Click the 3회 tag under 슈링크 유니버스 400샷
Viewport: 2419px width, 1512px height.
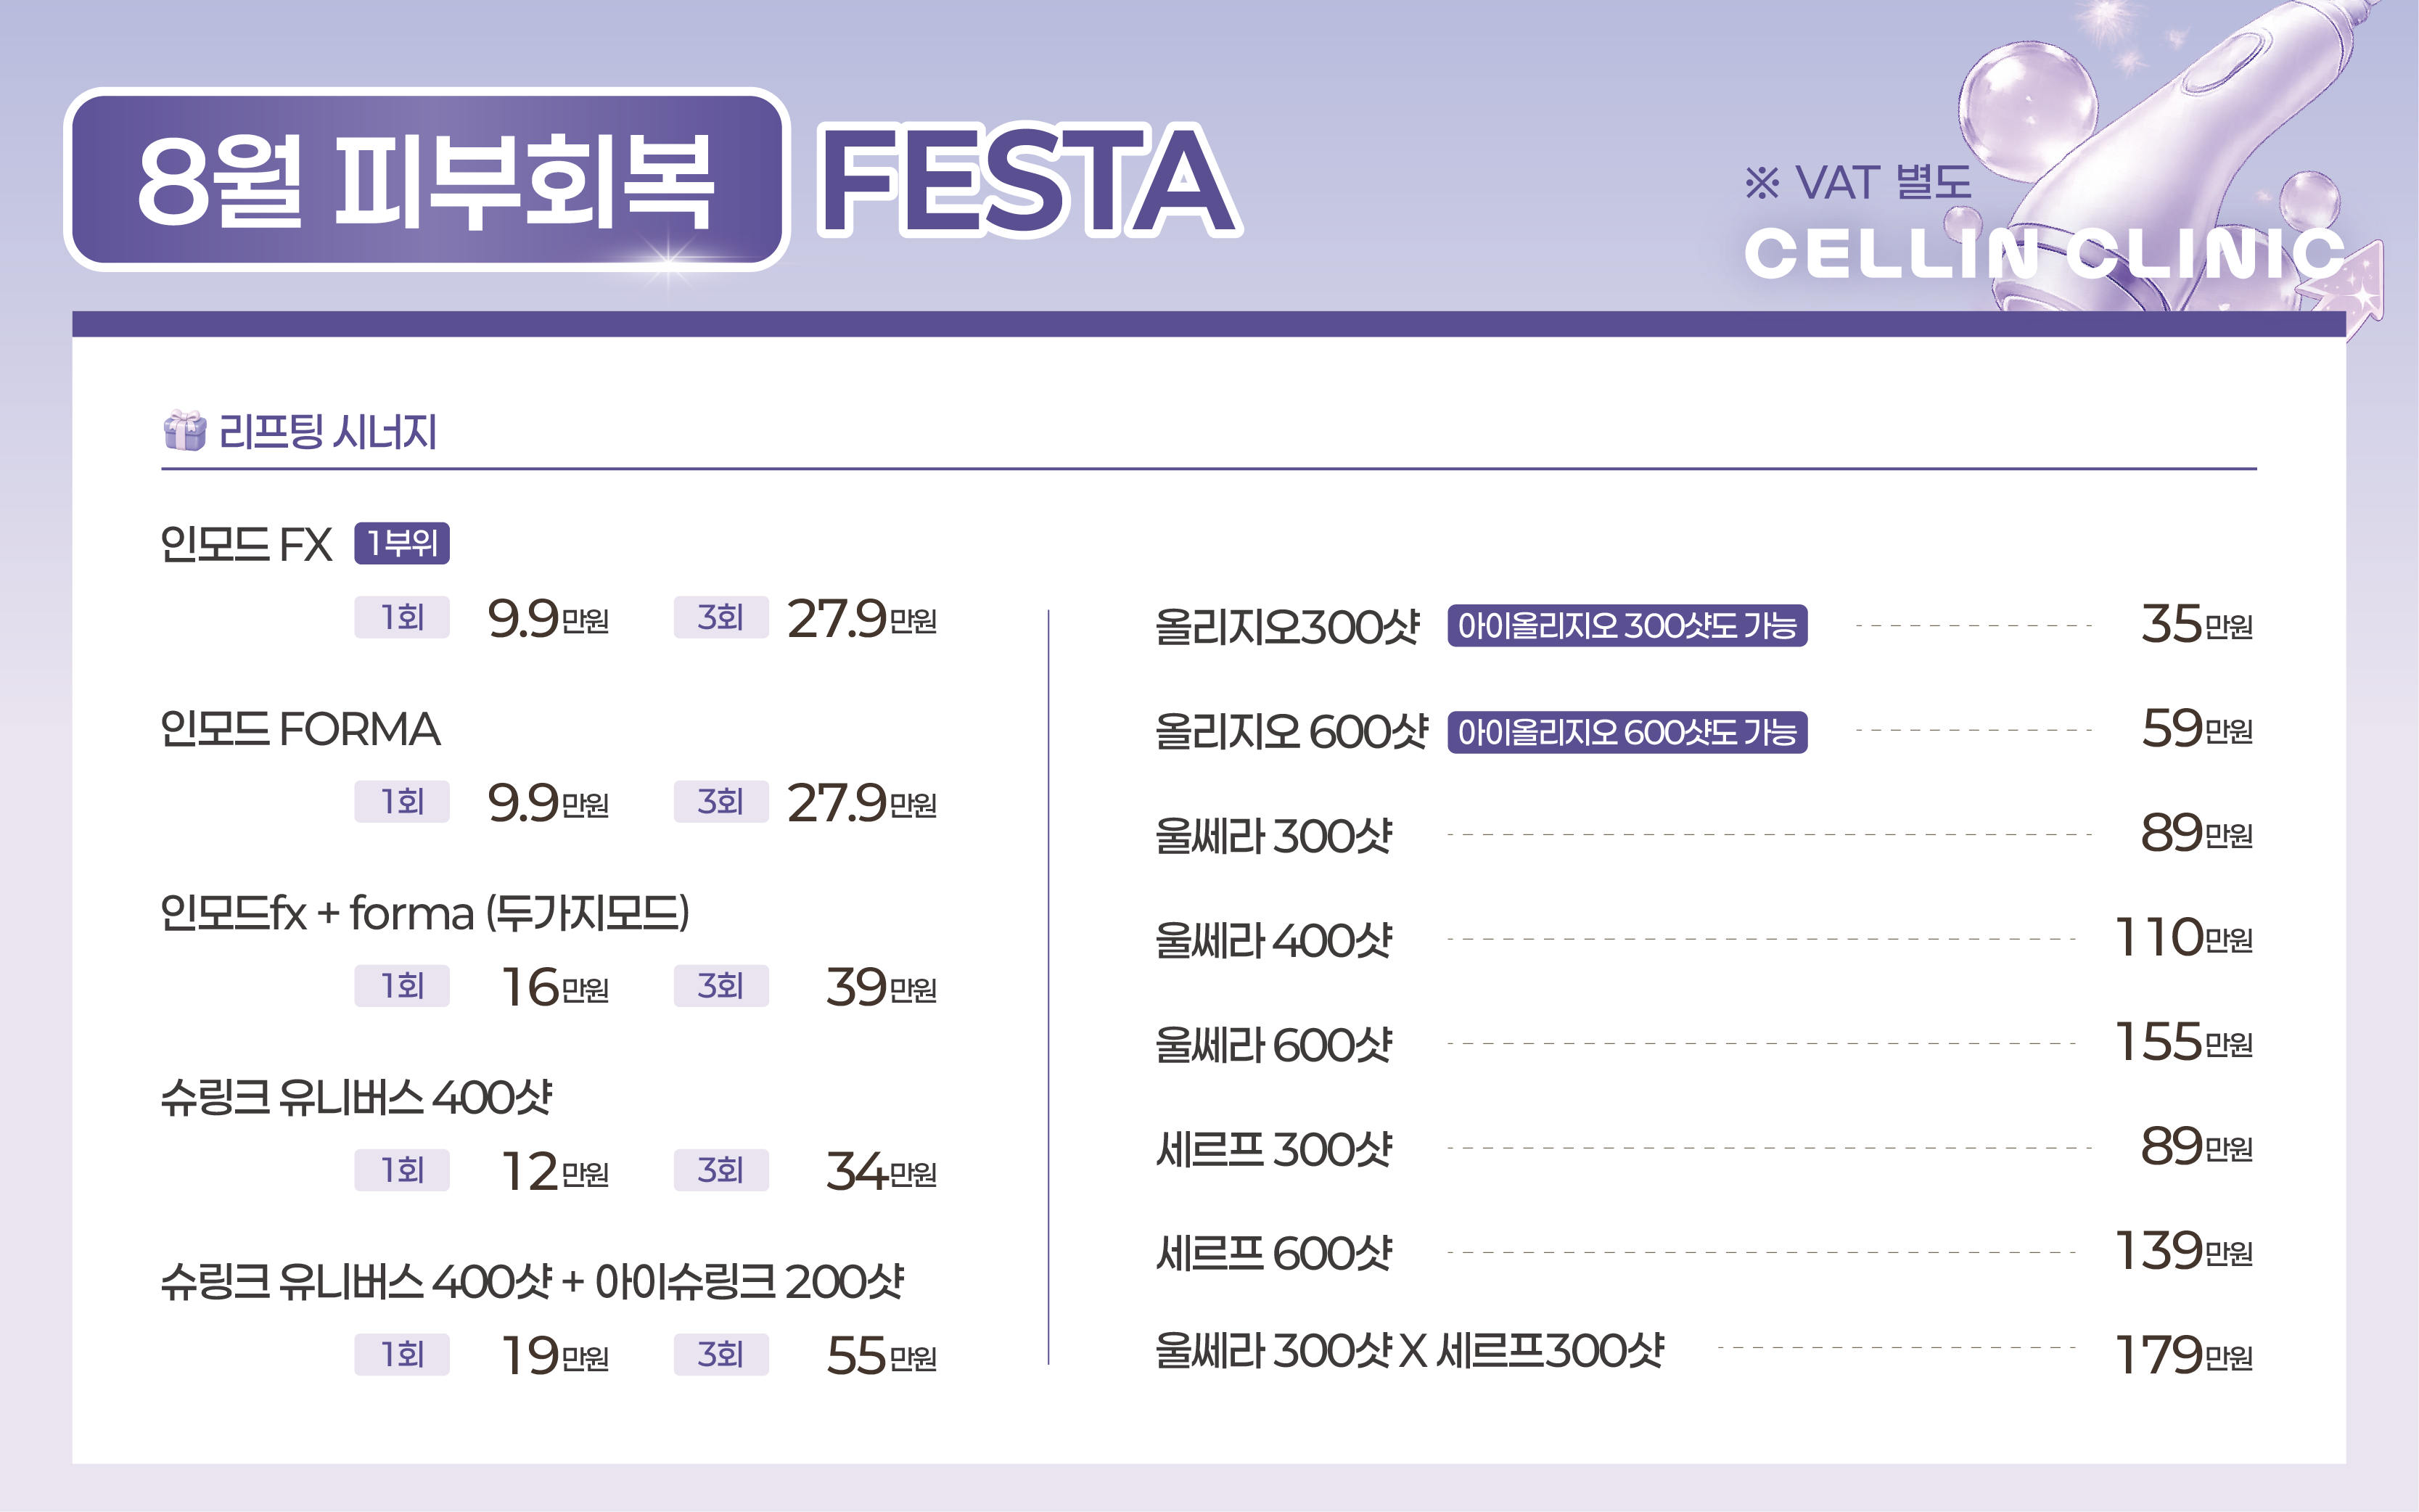(721, 1170)
